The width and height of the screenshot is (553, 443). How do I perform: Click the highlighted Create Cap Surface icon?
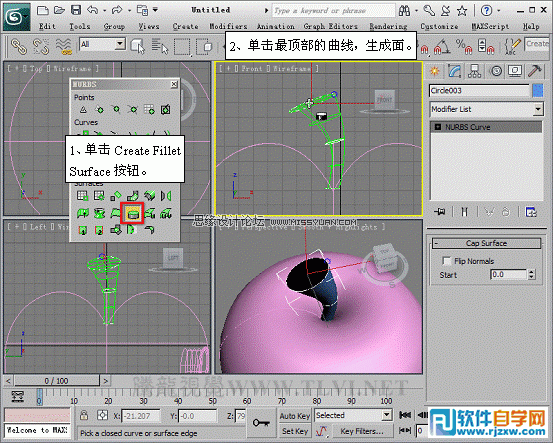132,213
